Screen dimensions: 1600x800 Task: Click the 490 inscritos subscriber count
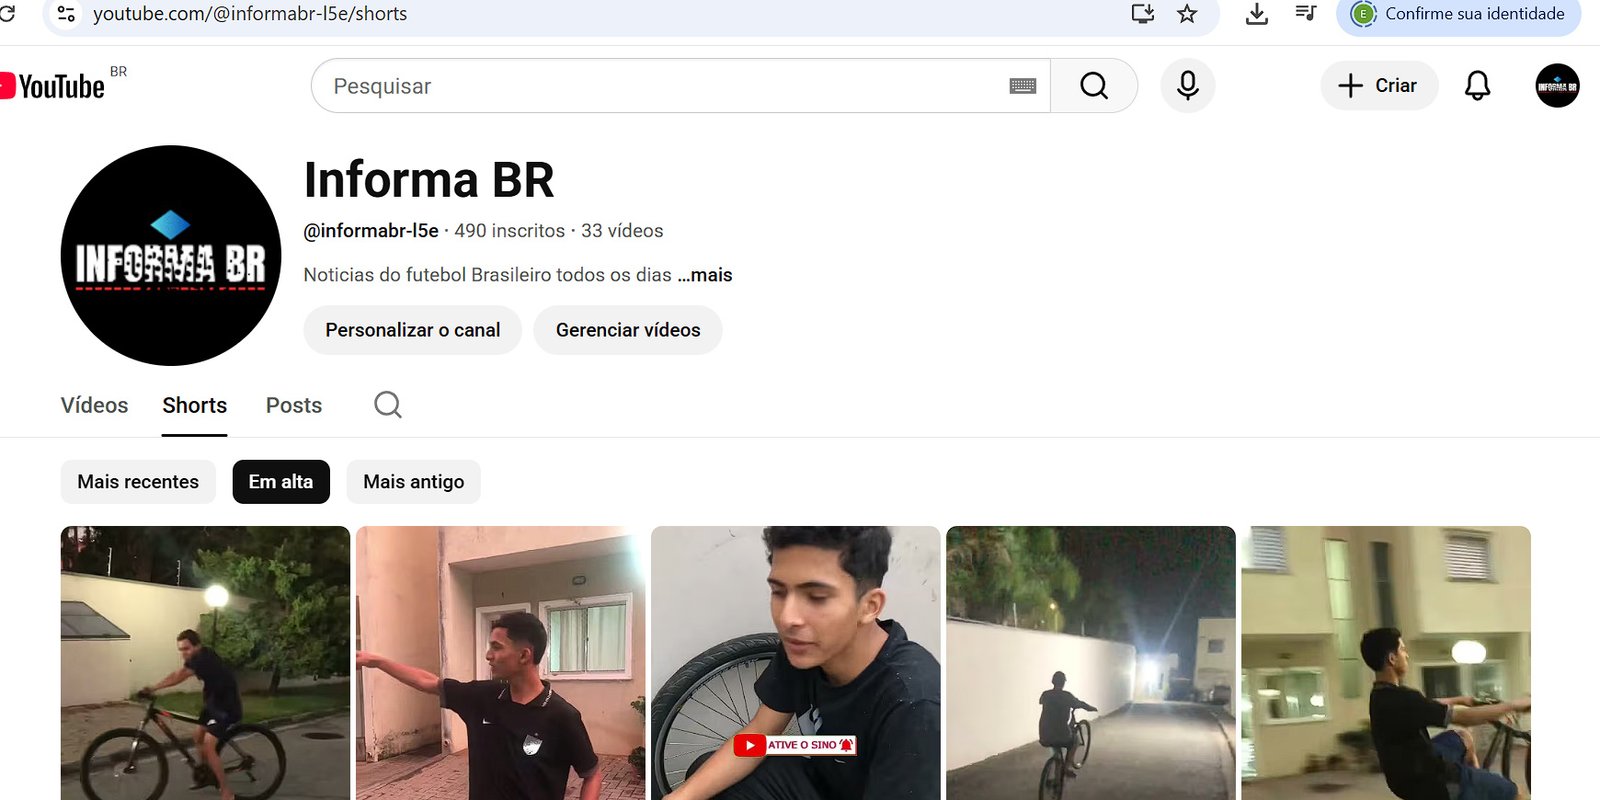510,231
